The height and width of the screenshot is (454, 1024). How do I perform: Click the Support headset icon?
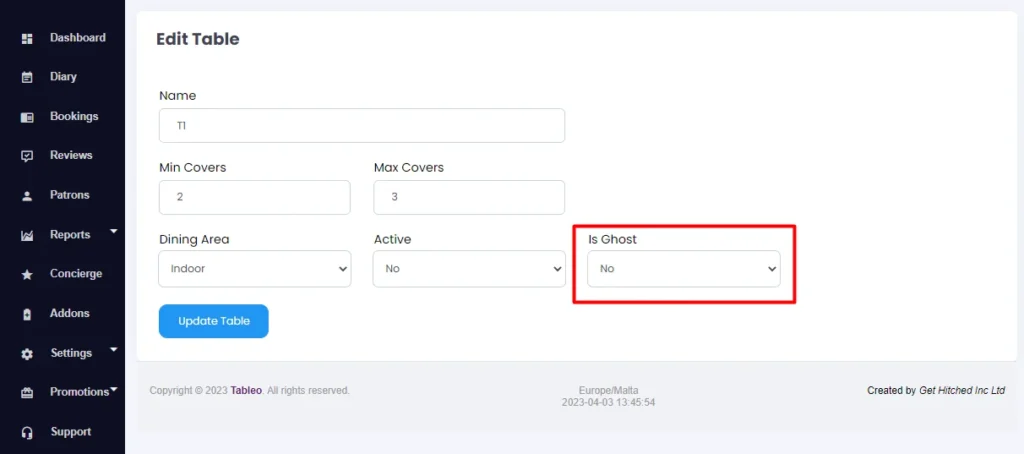pos(27,432)
